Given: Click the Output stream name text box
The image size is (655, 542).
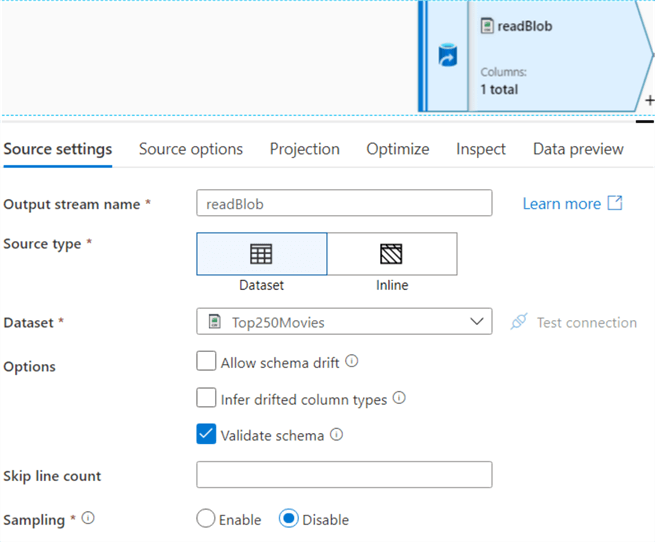Looking at the screenshot, I should click(344, 203).
